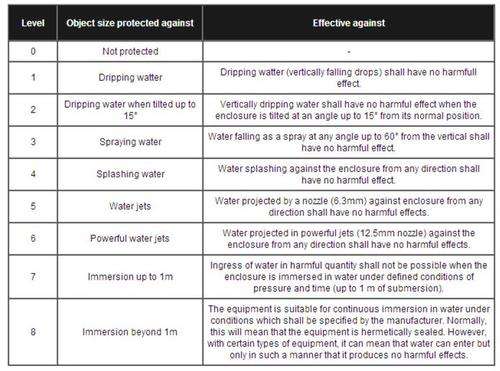
Task: Click the Immersion up to 1m cell
Action: pos(130,277)
